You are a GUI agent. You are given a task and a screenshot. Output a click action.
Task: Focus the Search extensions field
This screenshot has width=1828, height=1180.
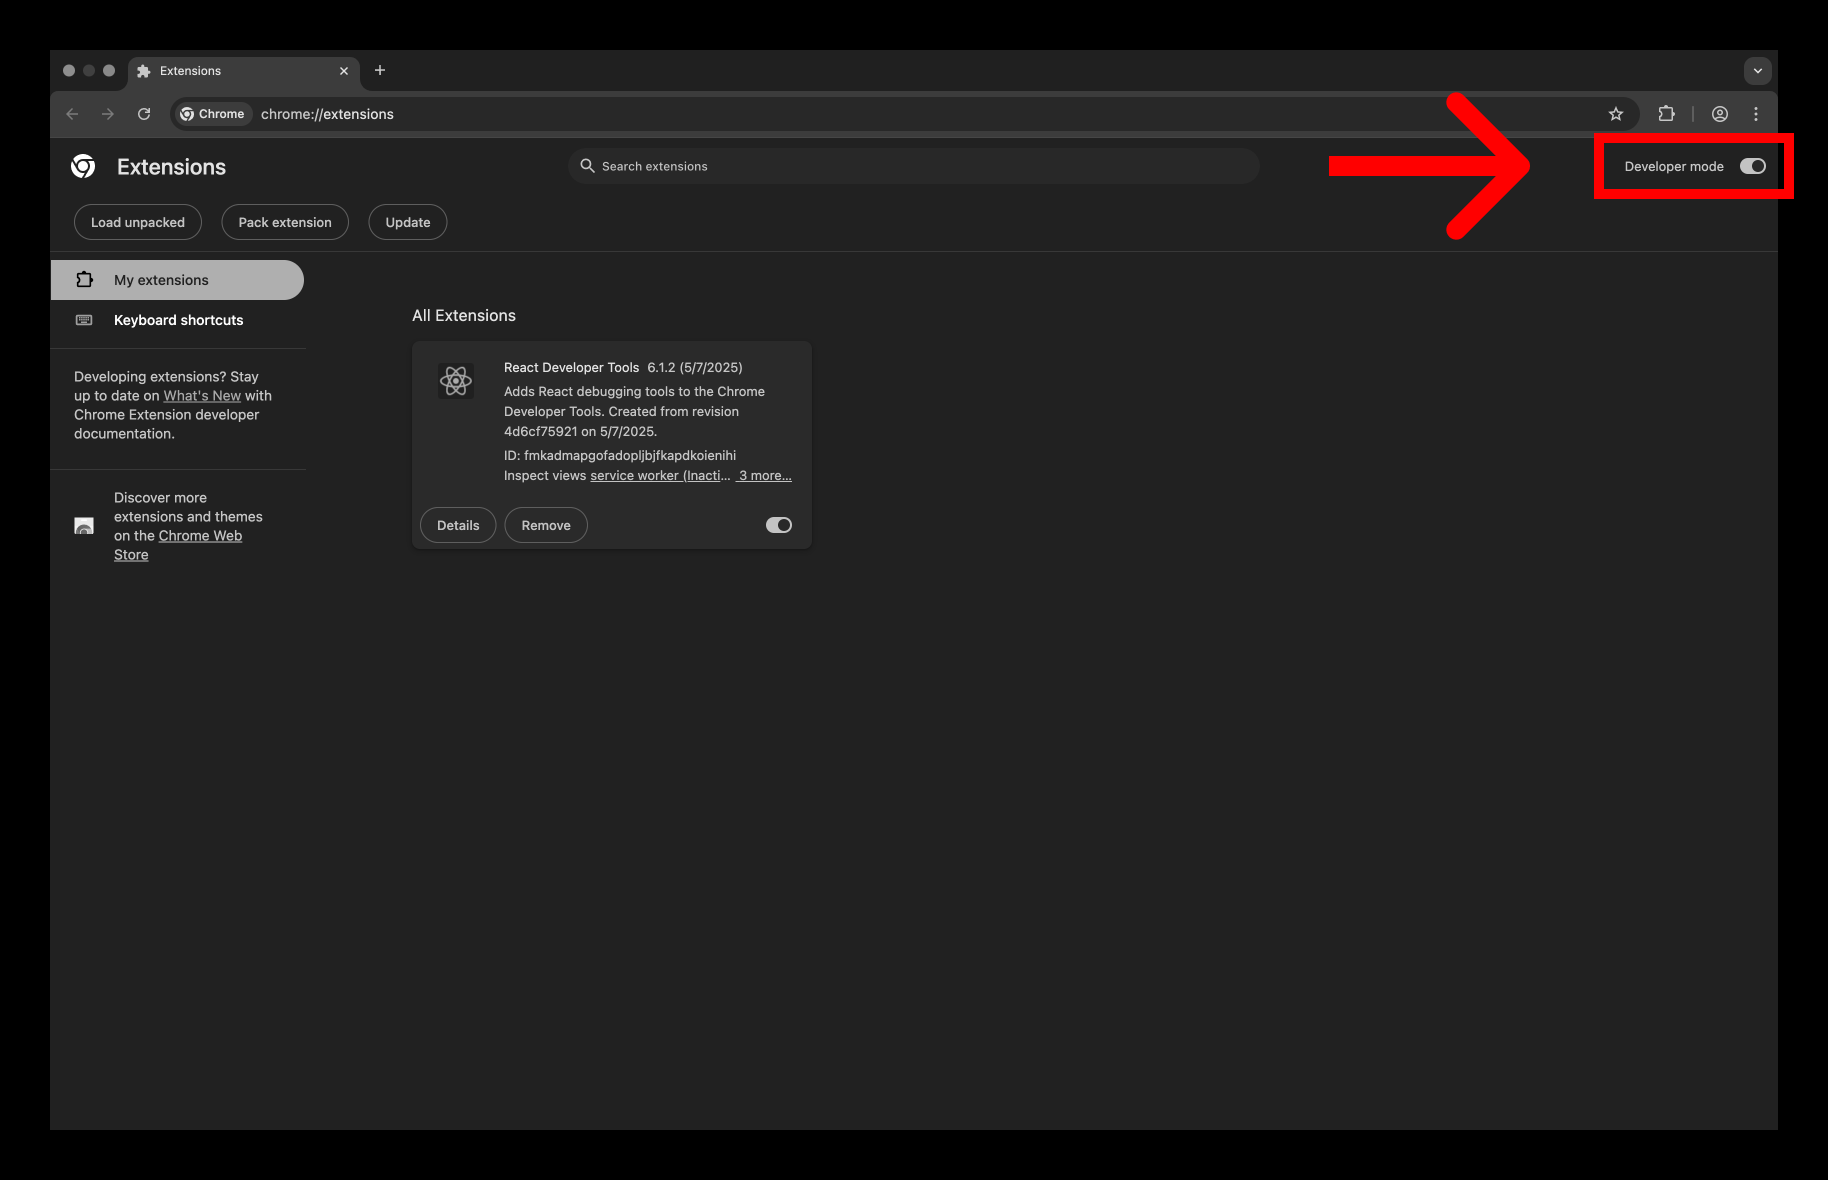[914, 166]
